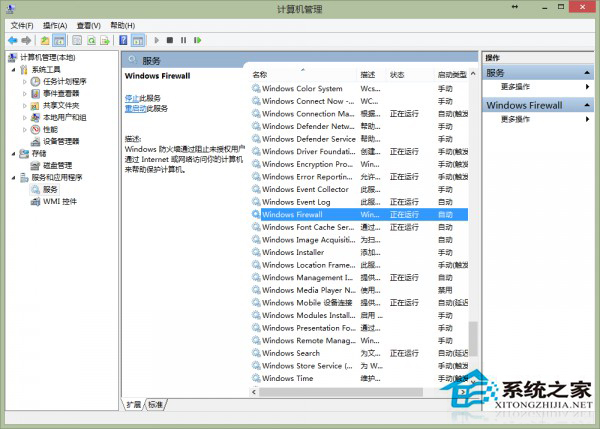Select the Windows Event Collector service
The image size is (600, 429).
tap(360, 189)
